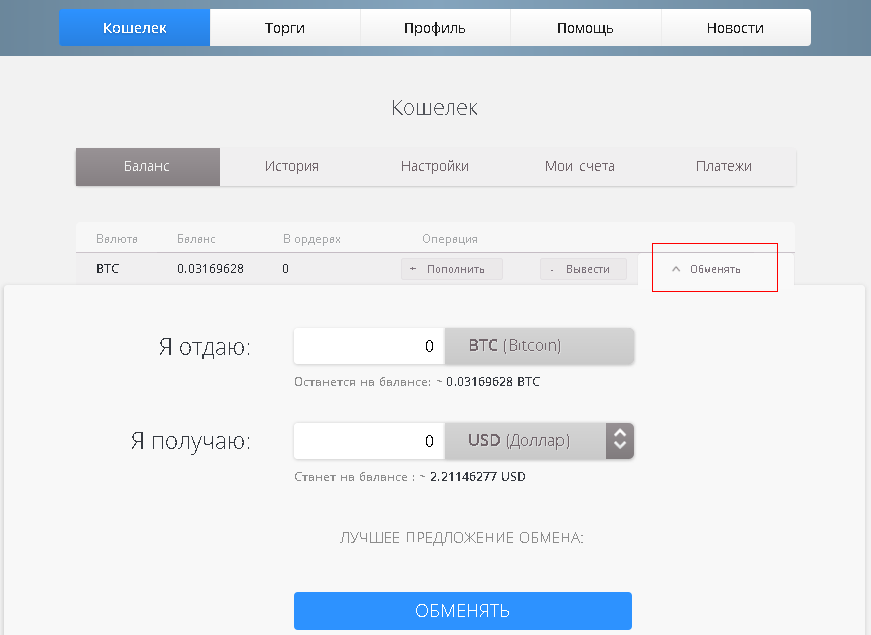Open the Мои счета sub-tab
The image size is (871, 635).
pyautogui.click(x=579, y=167)
